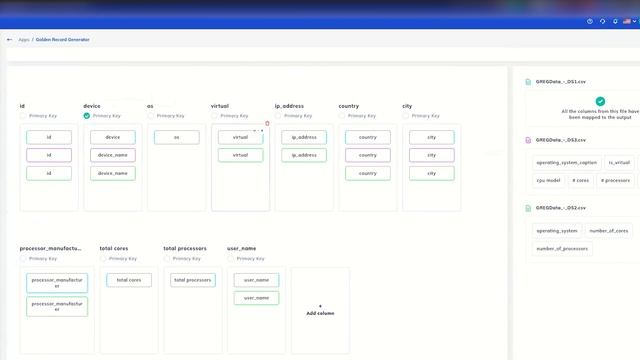The image size is (640, 360).
Task: Click the city column header
Action: tap(407, 106)
